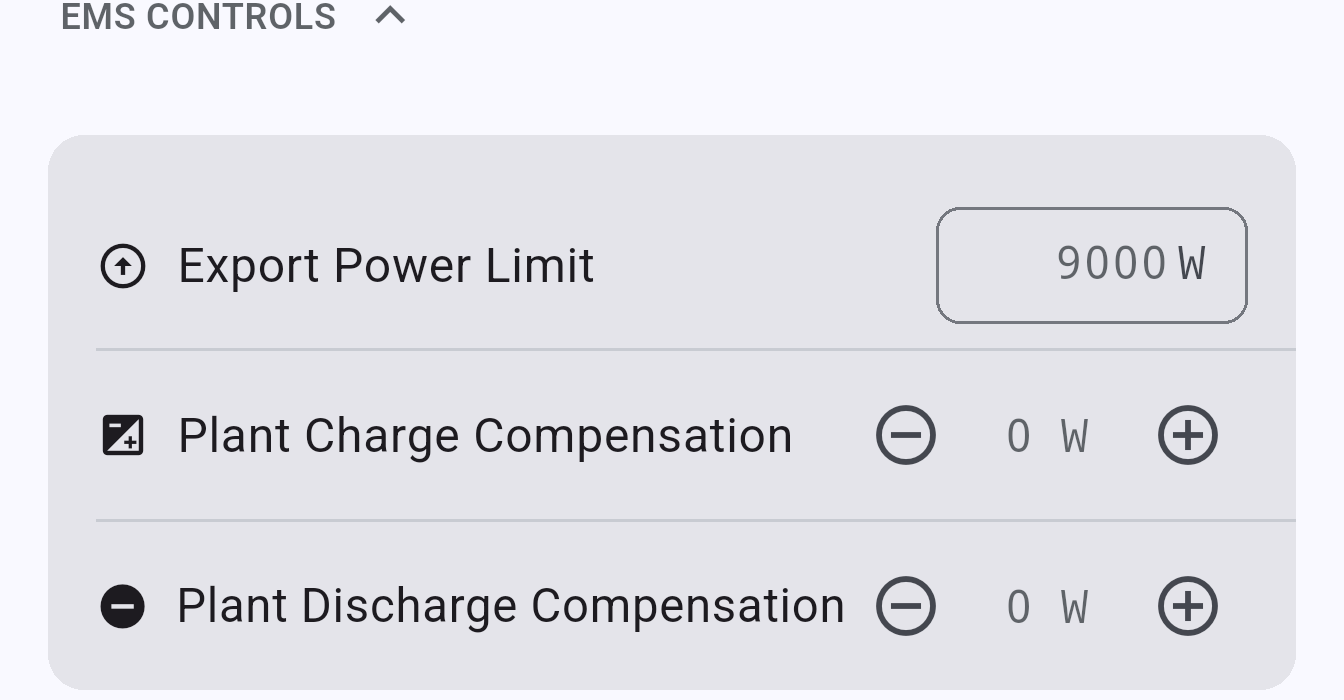Click the Plant Discharge Compensation filled minus icon
This screenshot has height=700, width=1344.
click(123, 606)
